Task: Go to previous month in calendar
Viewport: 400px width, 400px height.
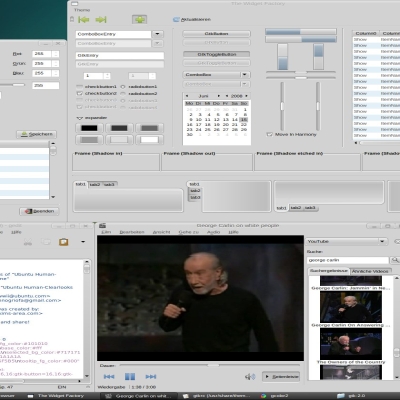Action: (x=187, y=96)
